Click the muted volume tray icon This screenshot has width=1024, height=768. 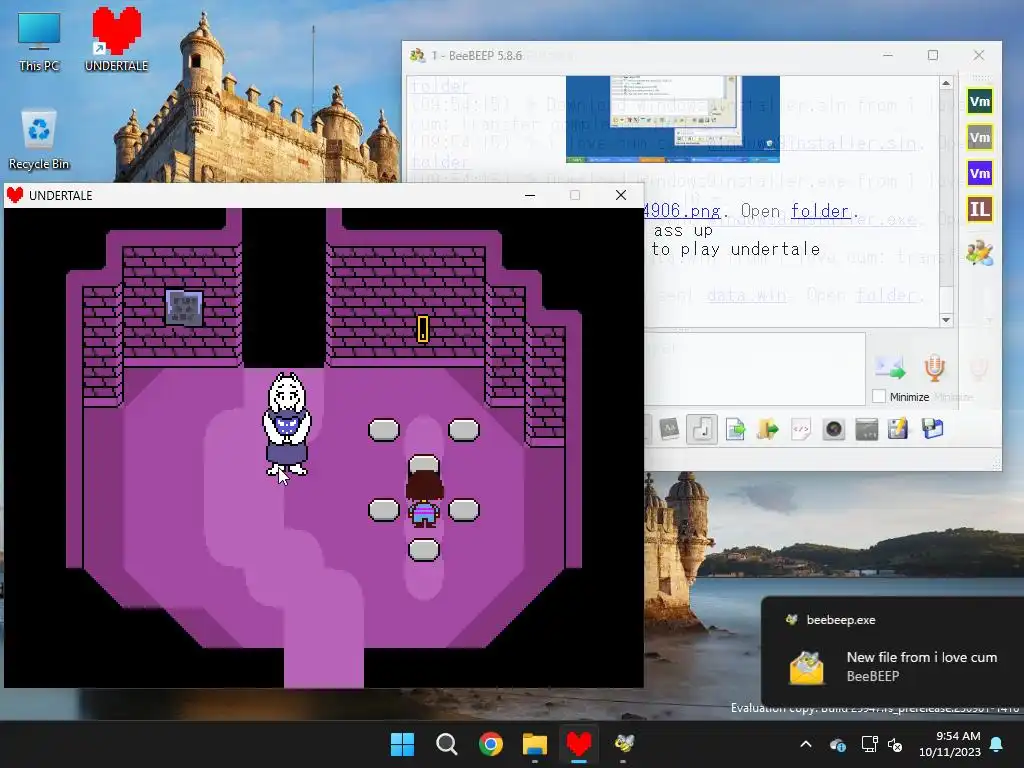(x=895, y=744)
